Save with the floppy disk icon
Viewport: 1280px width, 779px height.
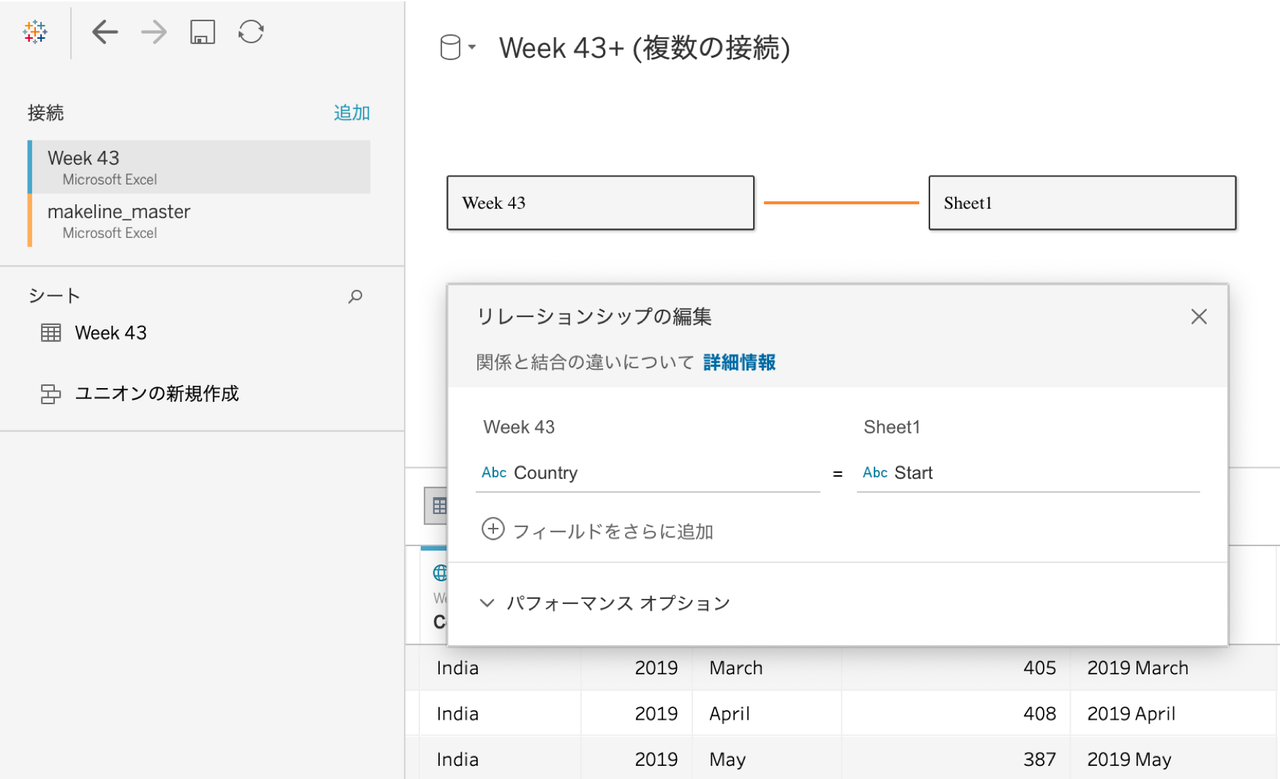[x=203, y=32]
